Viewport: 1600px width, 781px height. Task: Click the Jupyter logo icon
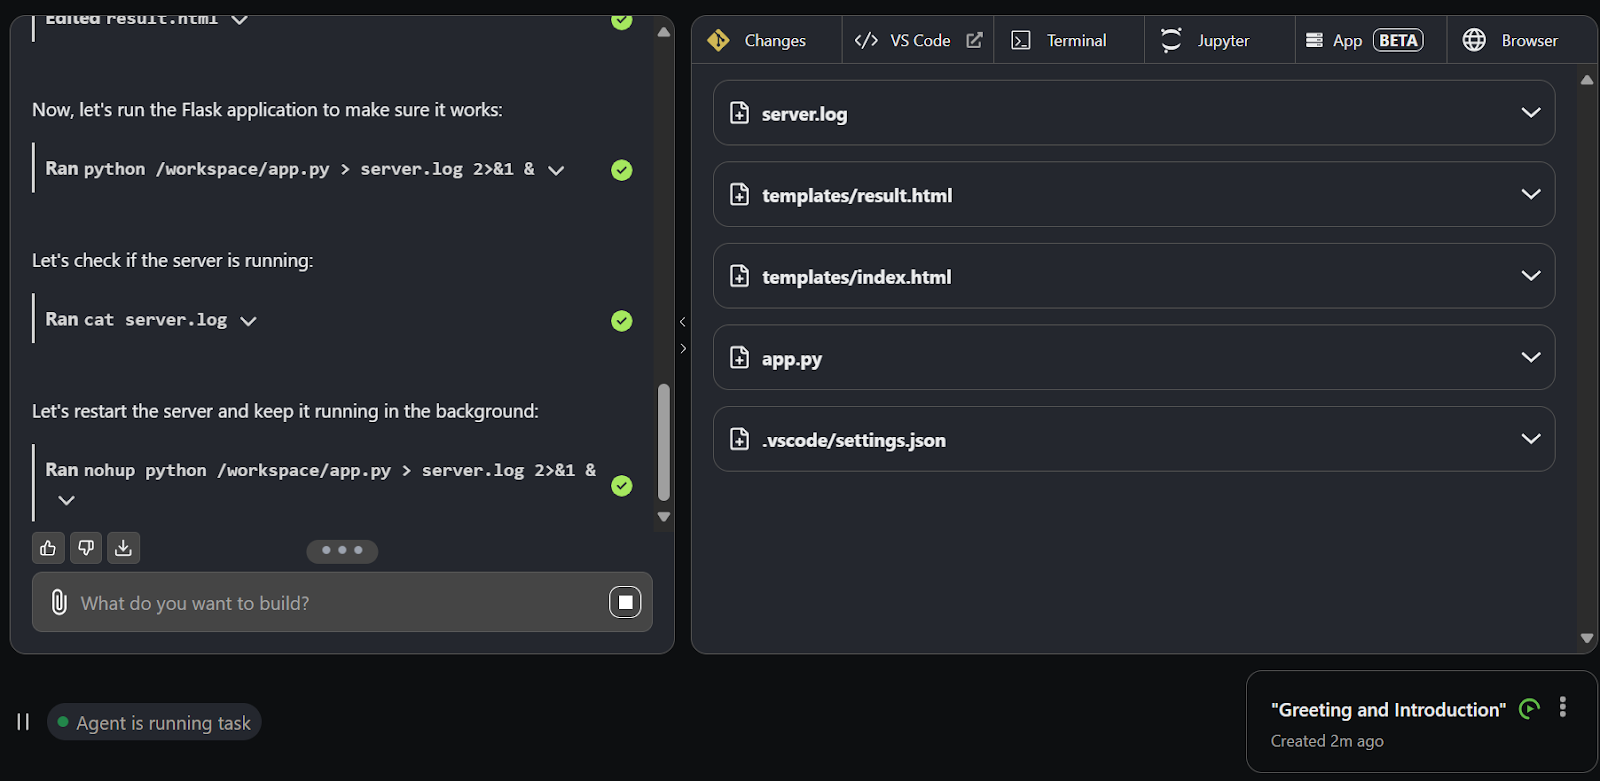pos(1171,40)
